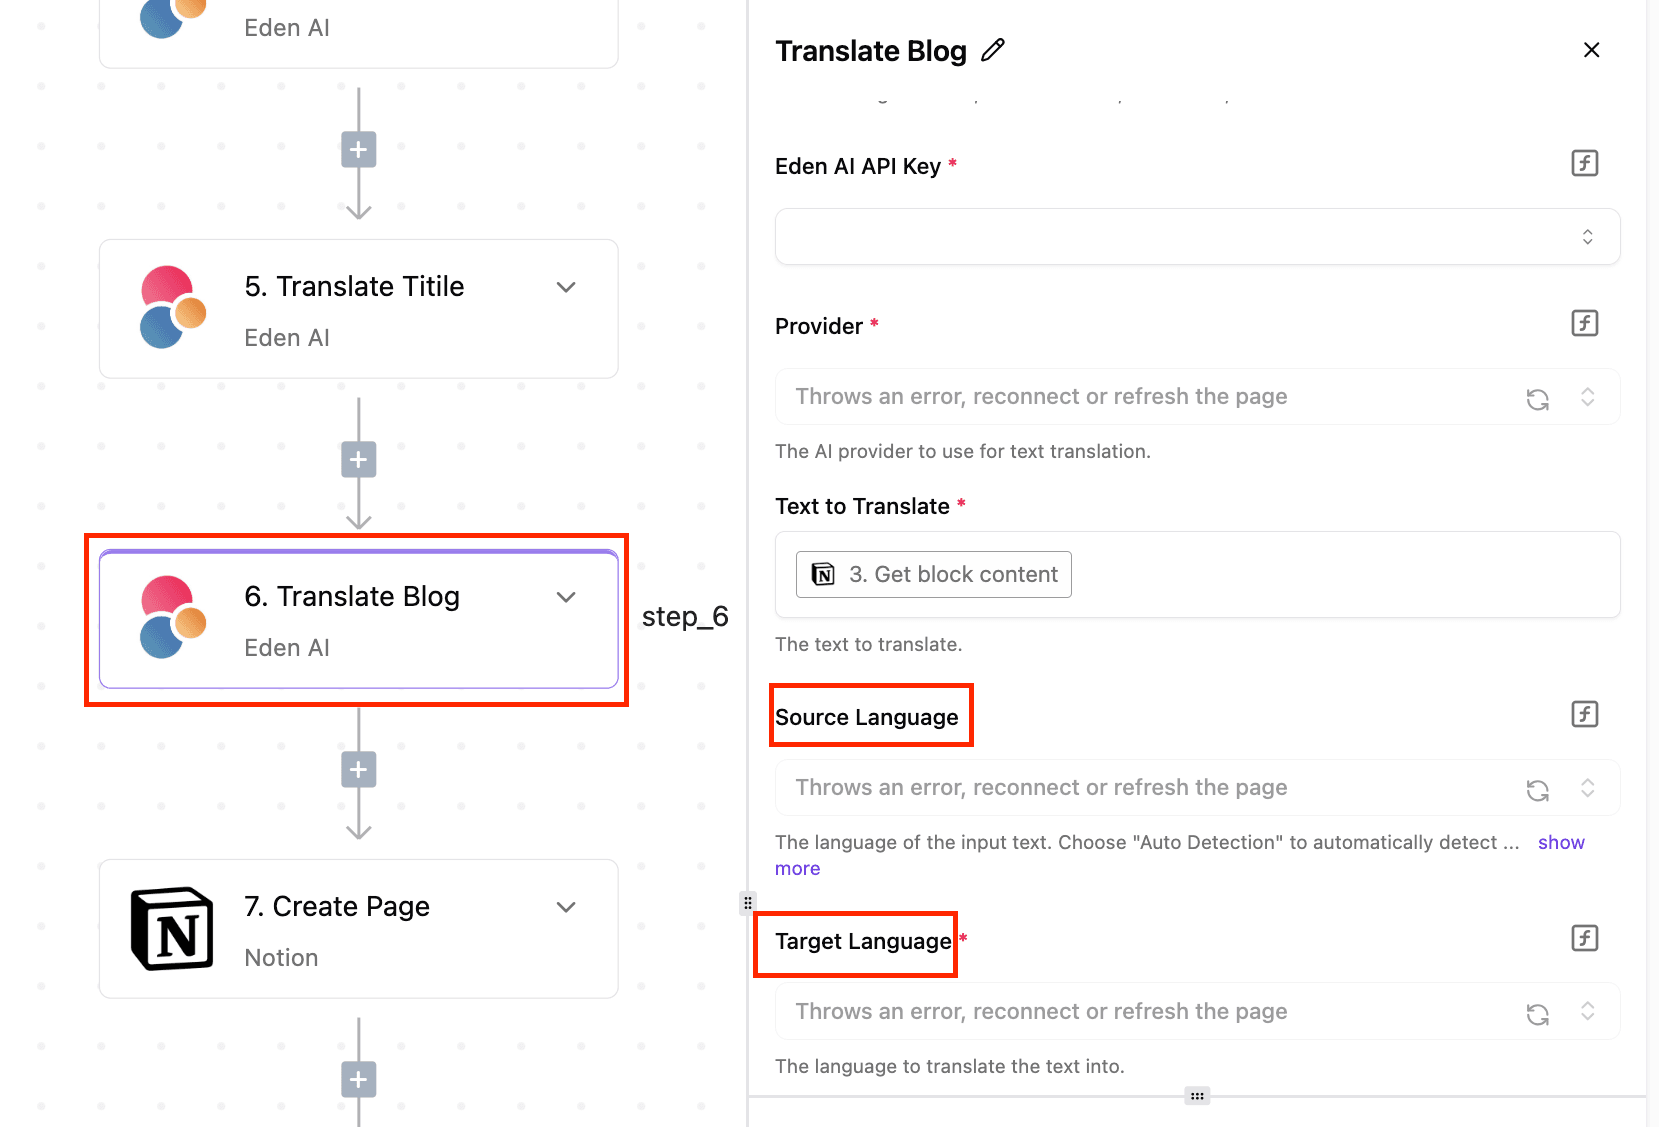Refresh the Source Language options
1659x1127 pixels.
(x=1537, y=790)
